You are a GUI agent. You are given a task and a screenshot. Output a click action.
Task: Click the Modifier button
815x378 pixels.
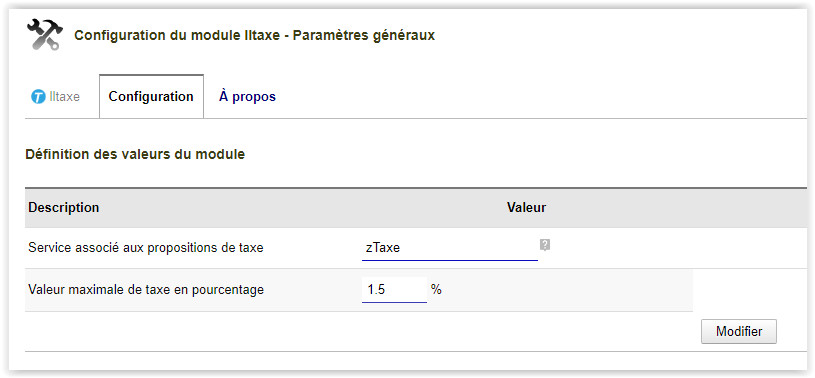coord(739,331)
